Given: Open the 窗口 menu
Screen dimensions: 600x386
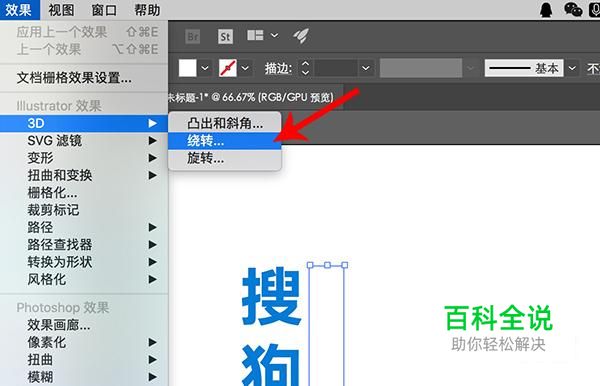Looking at the screenshot, I should pyautogui.click(x=104, y=10).
